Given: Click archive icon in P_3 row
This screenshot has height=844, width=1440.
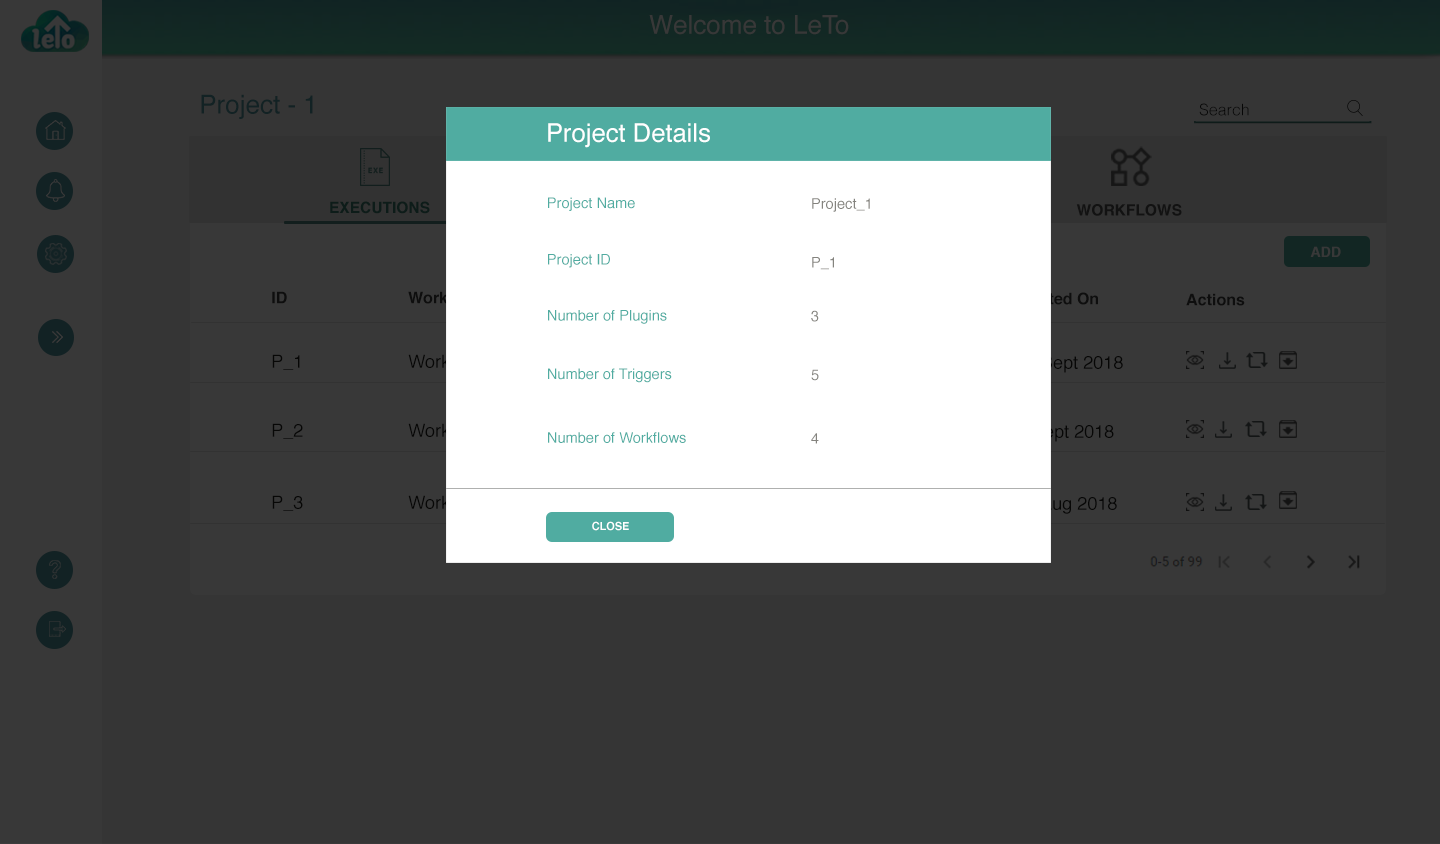Looking at the screenshot, I should 1288,500.
